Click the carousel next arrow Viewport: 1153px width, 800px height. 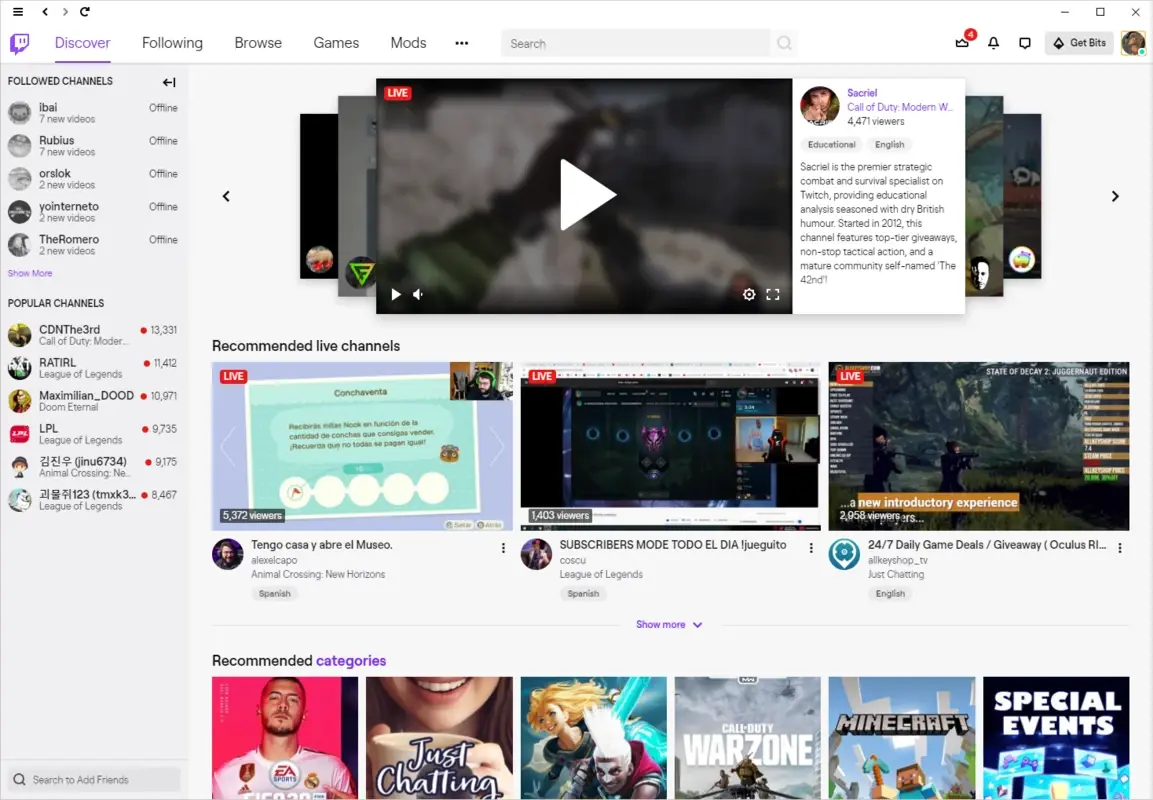[1115, 196]
